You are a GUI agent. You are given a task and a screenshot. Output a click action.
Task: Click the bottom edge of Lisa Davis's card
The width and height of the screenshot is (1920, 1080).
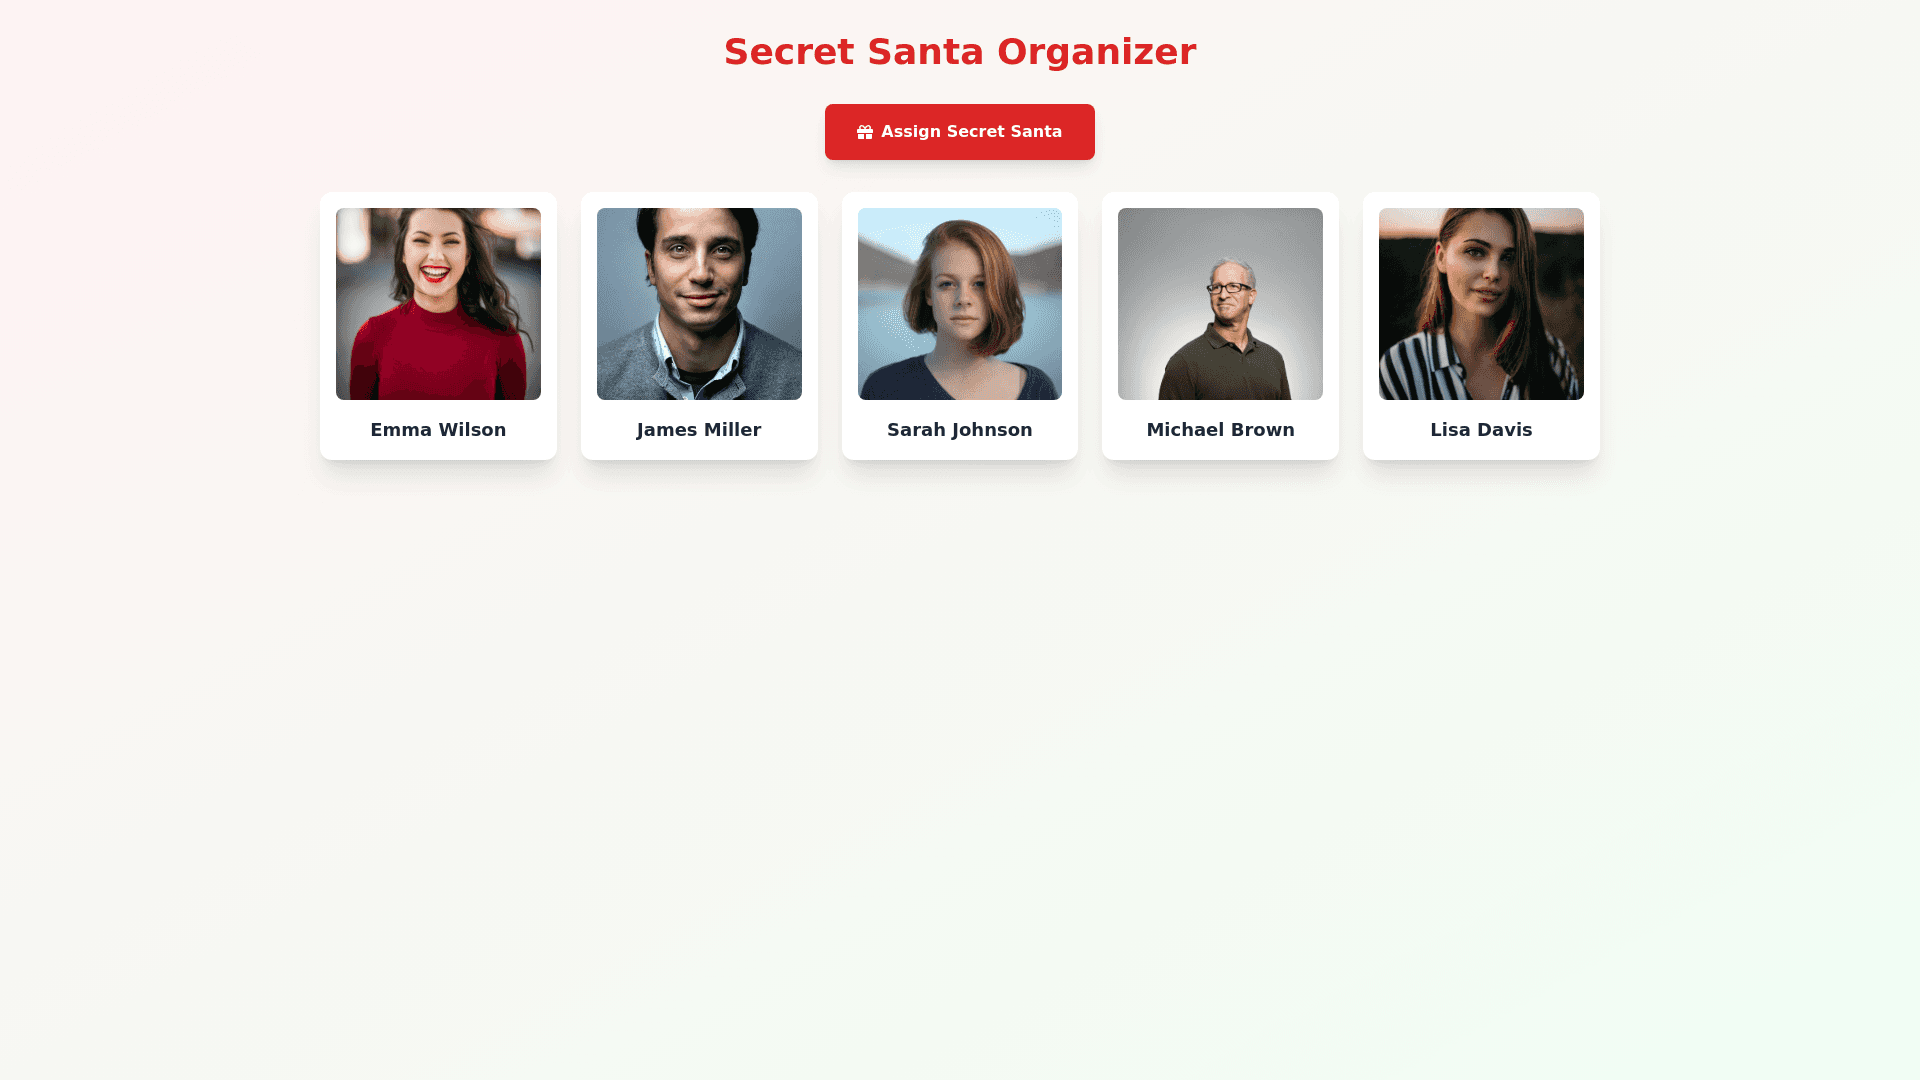tap(1481, 457)
